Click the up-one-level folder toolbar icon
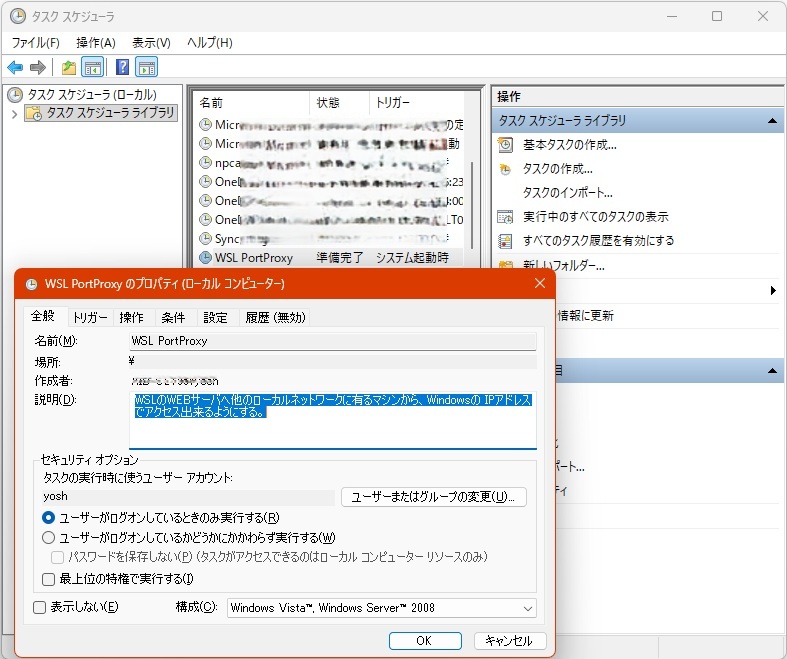 pos(68,68)
